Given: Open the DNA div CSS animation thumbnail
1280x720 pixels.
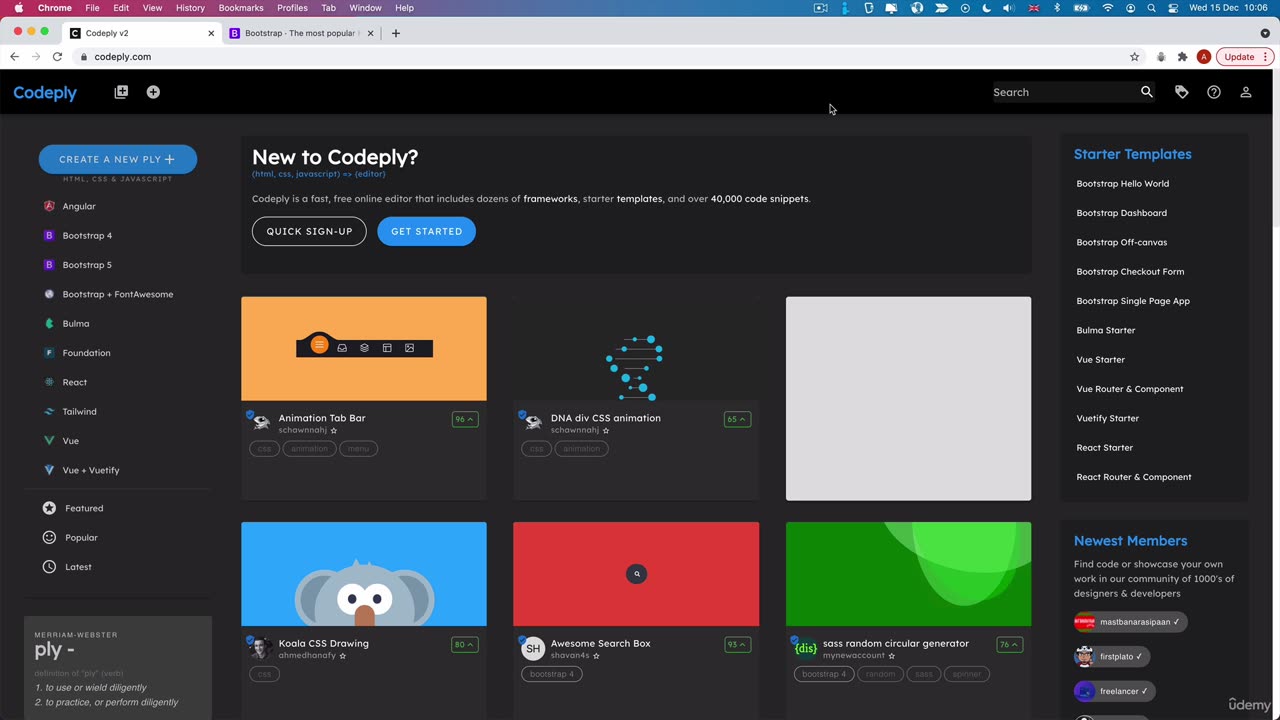Looking at the screenshot, I should (636, 349).
